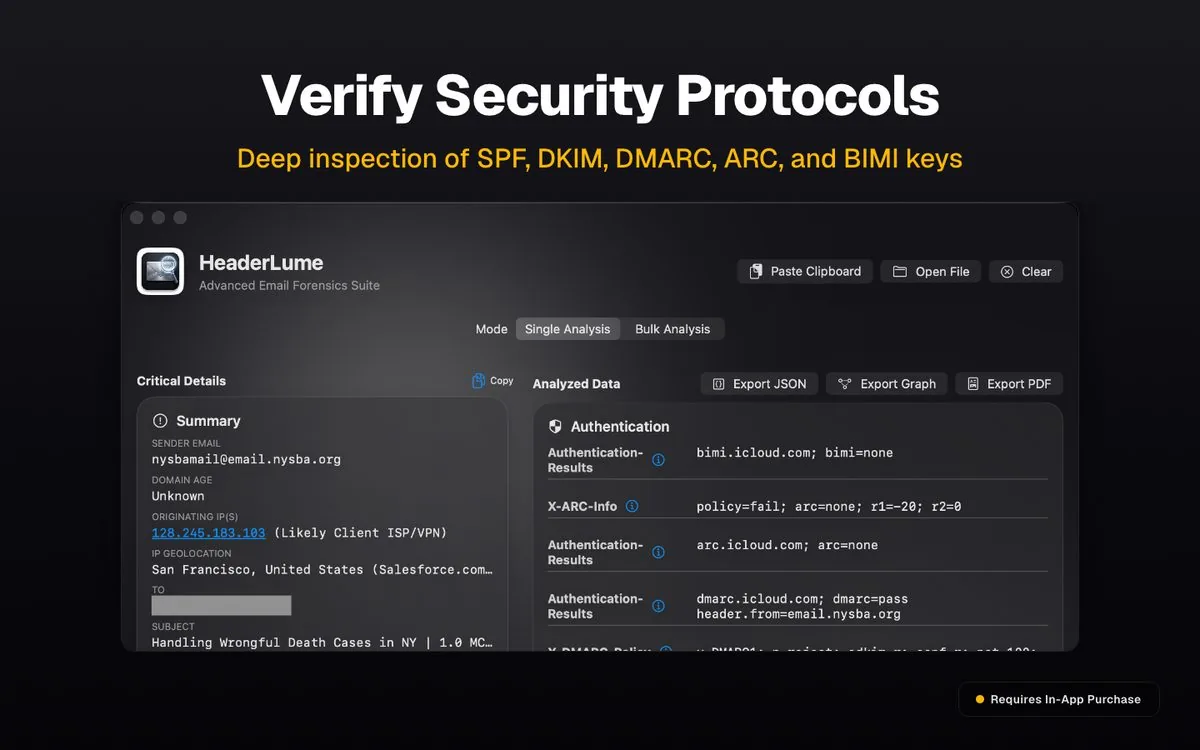Switch to Bulk Analysis mode
The image size is (1200, 750).
pos(672,329)
